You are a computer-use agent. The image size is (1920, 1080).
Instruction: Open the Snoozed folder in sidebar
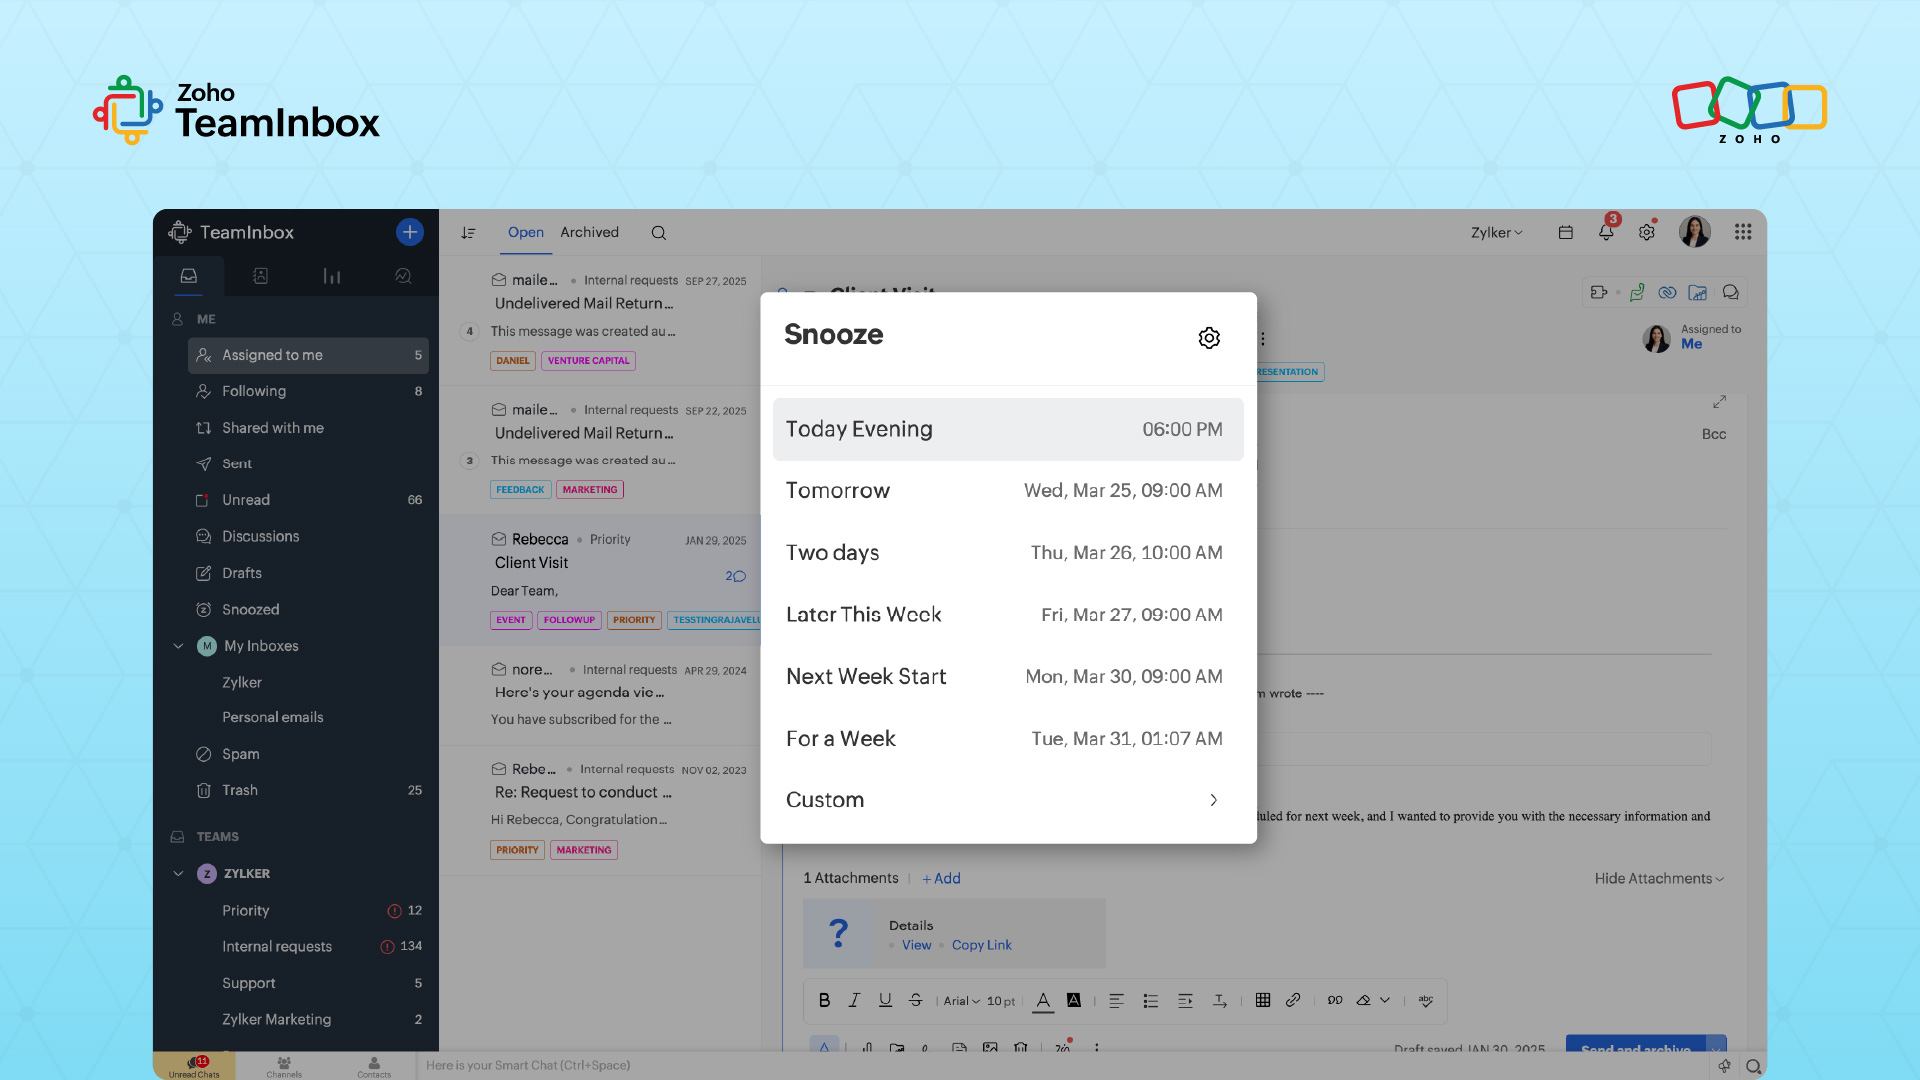(250, 609)
